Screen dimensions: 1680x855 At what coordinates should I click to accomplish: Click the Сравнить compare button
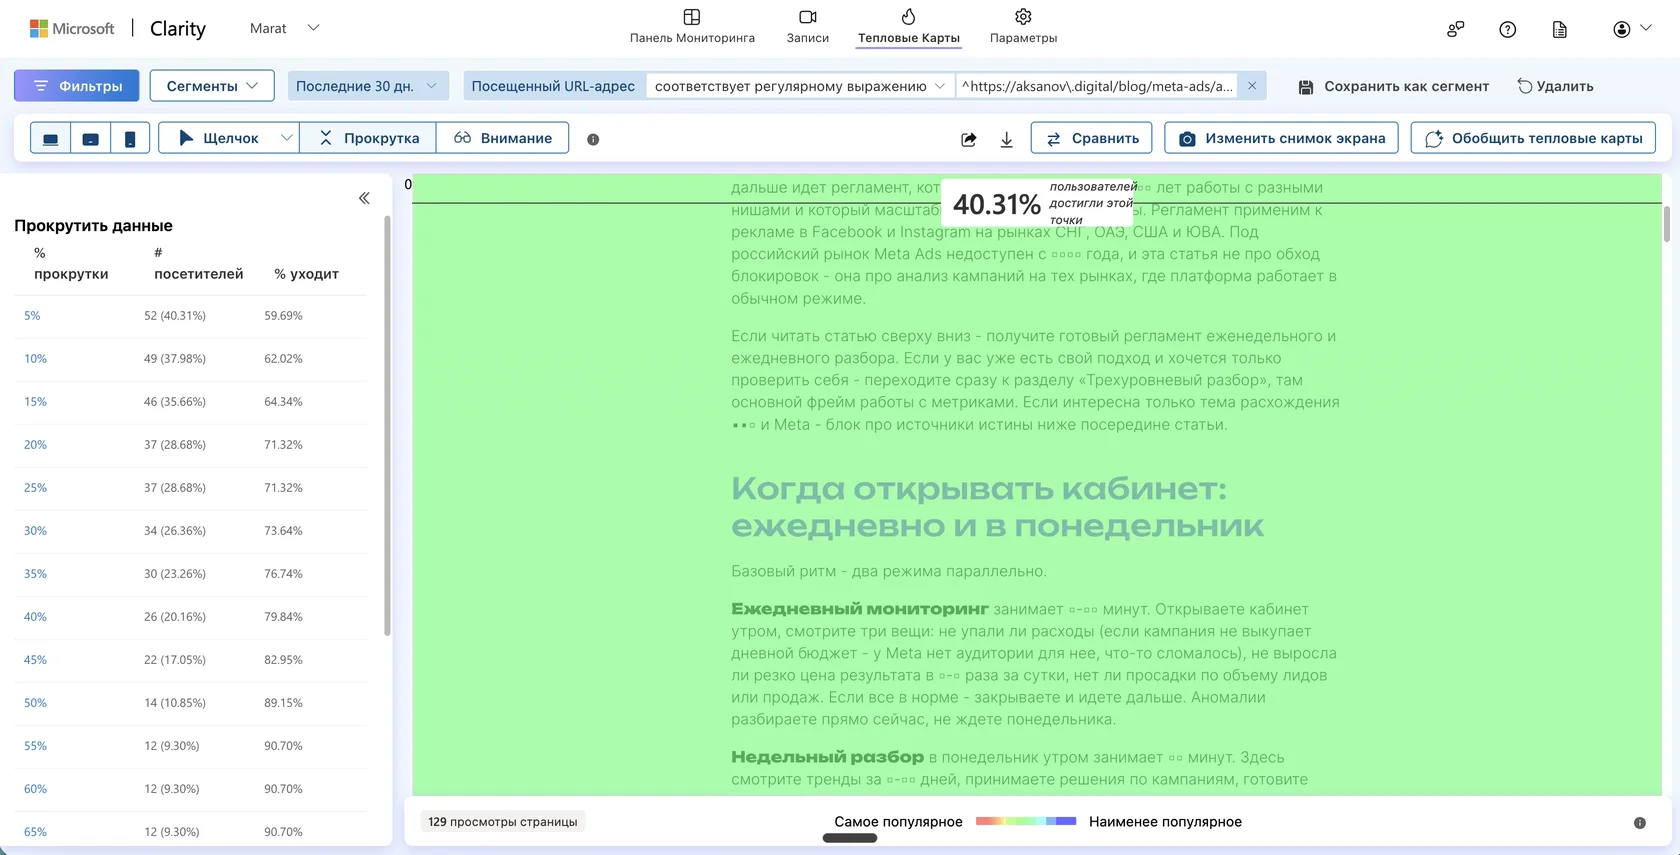pyautogui.click(x=1091, y=138)
